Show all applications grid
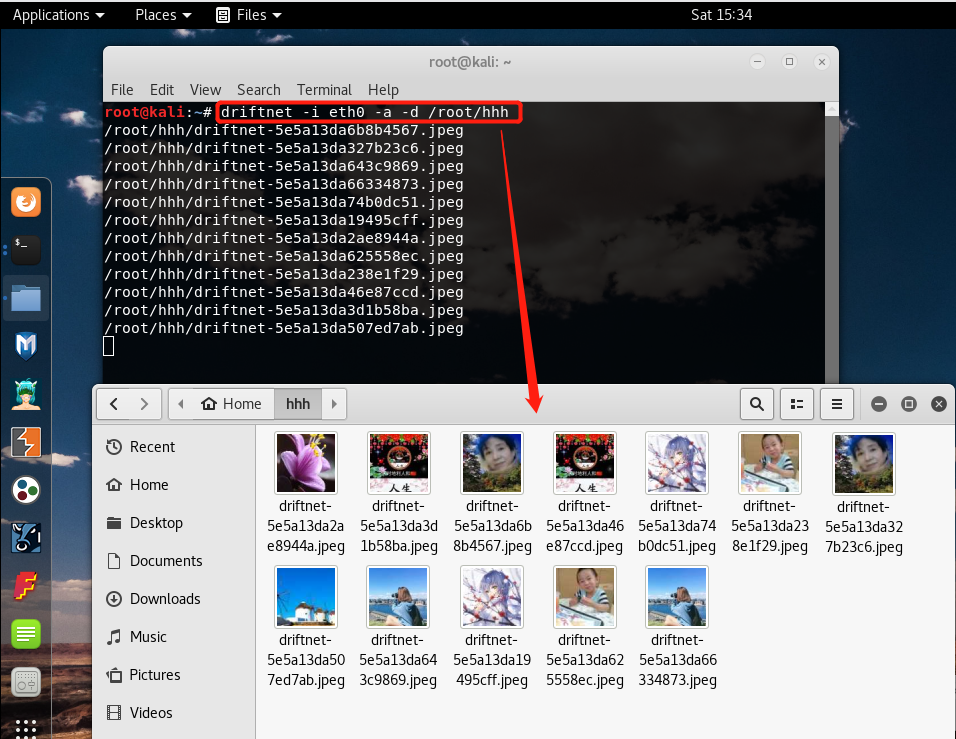Image resolution: width=956 pixels, height=739 pixels. (26, 727)
